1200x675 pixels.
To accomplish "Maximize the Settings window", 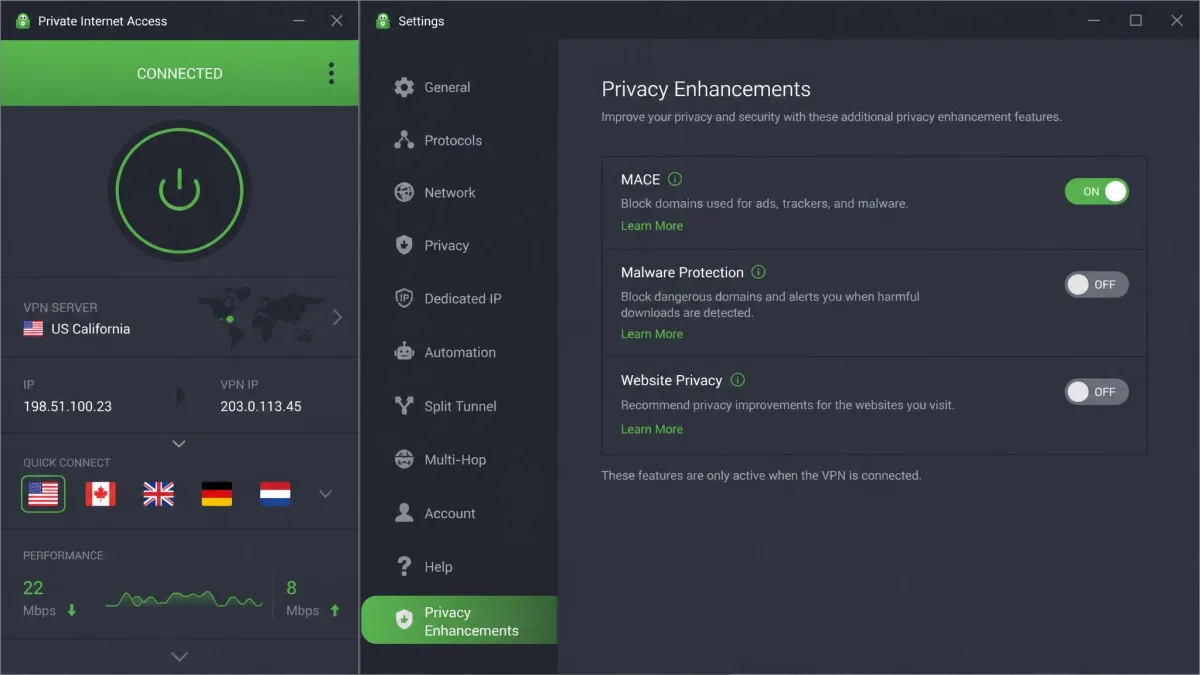I will 1136,21.
